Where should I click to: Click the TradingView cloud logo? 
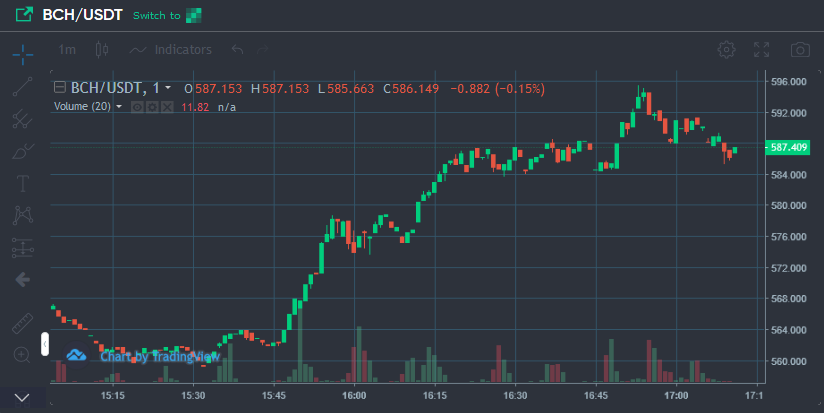pyautogui.click(x=77, y=355)
